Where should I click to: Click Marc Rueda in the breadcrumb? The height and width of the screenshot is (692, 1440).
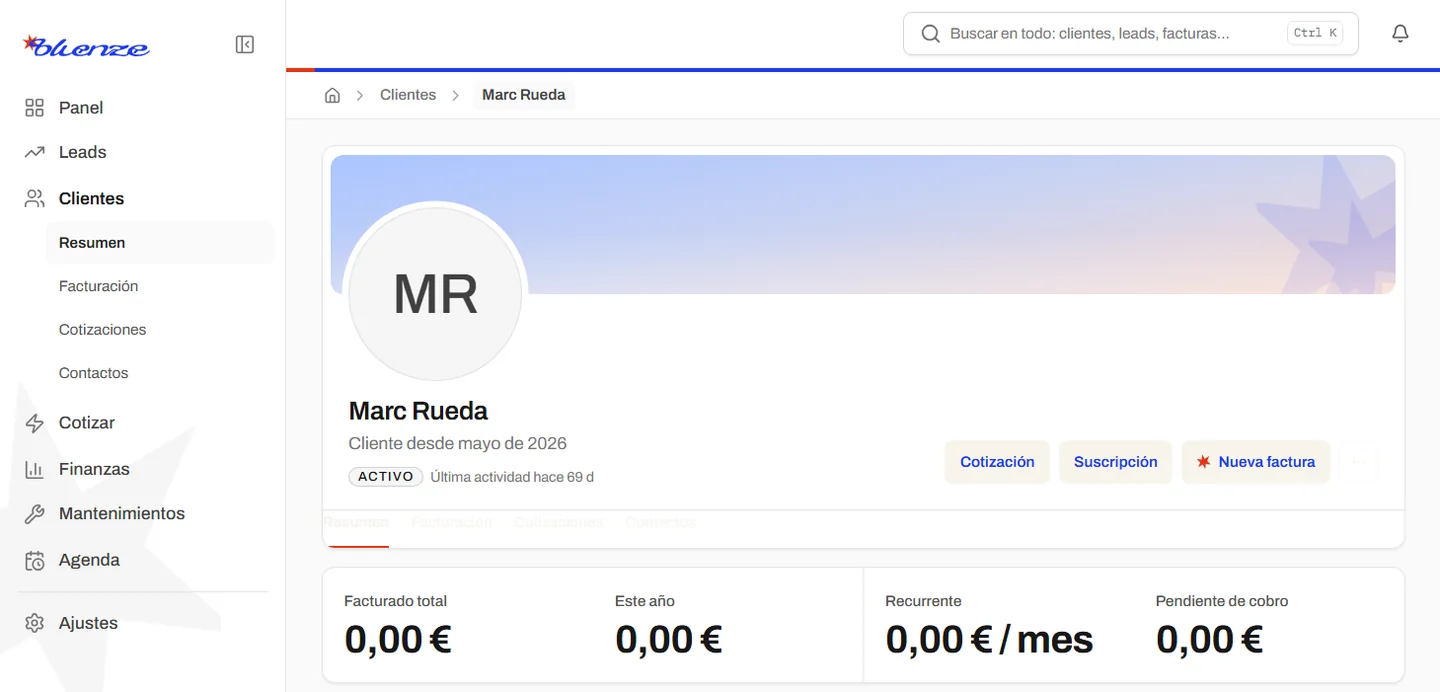[x=523, y=95]
